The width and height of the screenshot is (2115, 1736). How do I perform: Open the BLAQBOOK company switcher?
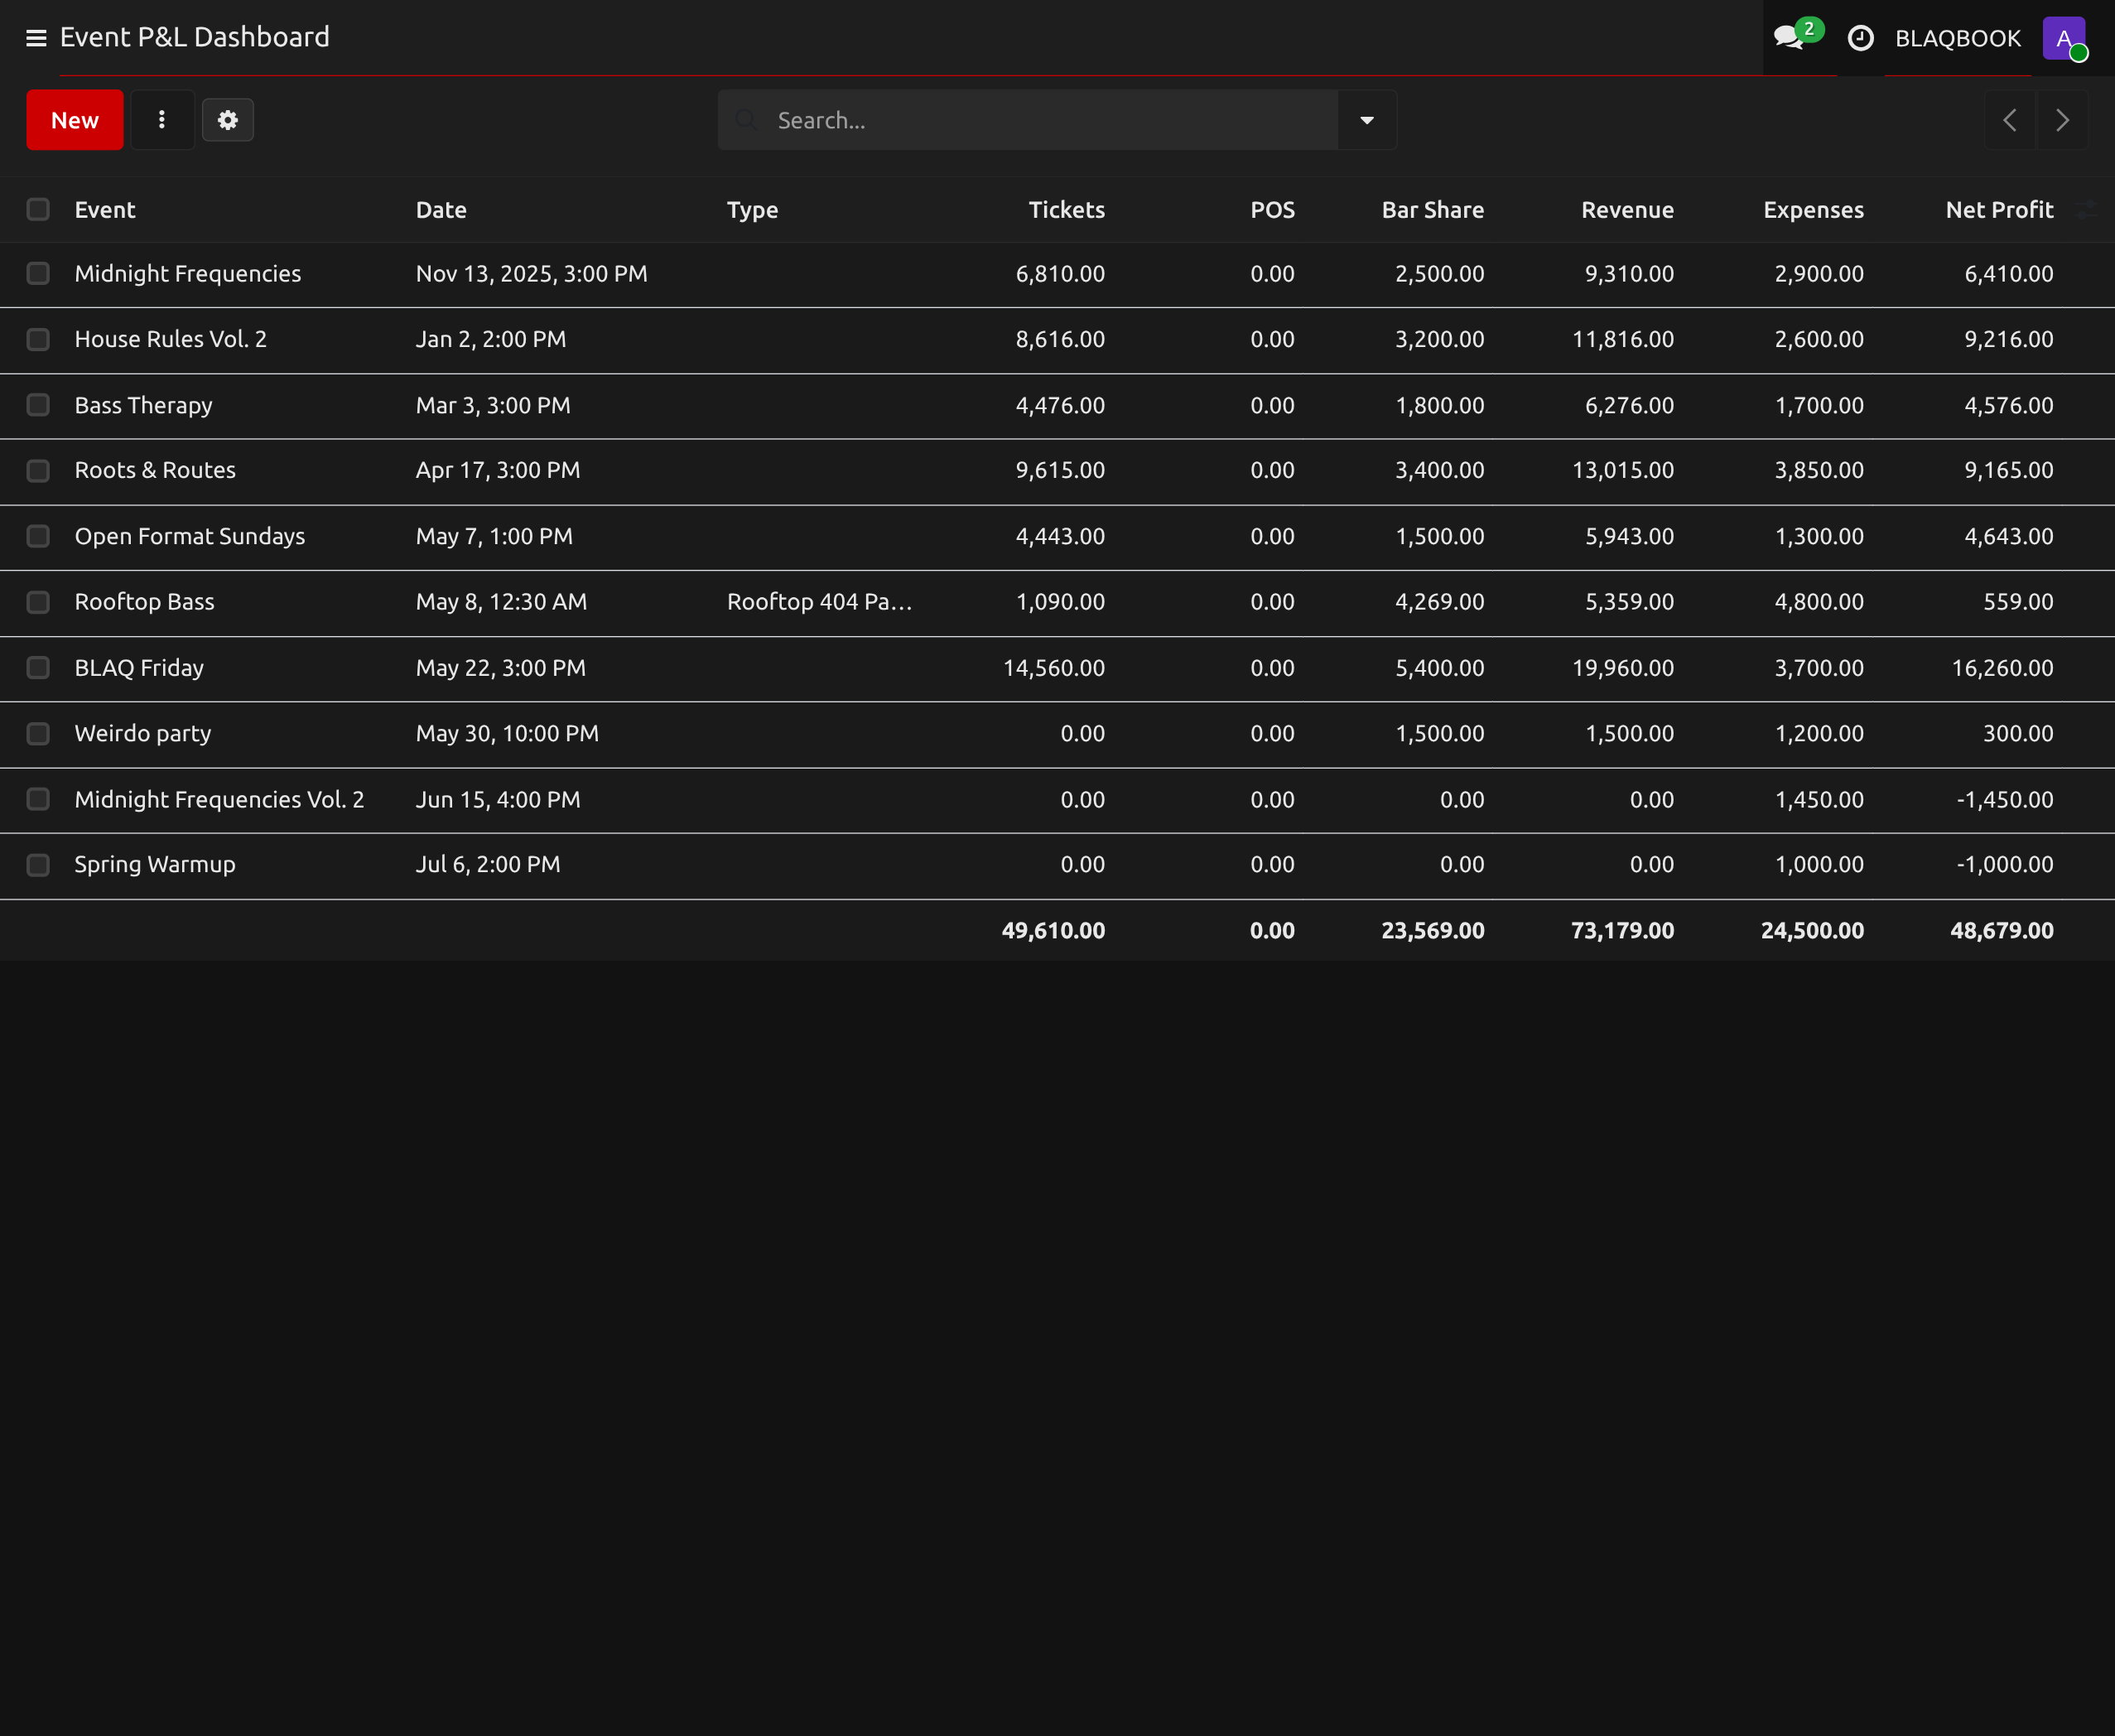click(x=1957, y=39)
